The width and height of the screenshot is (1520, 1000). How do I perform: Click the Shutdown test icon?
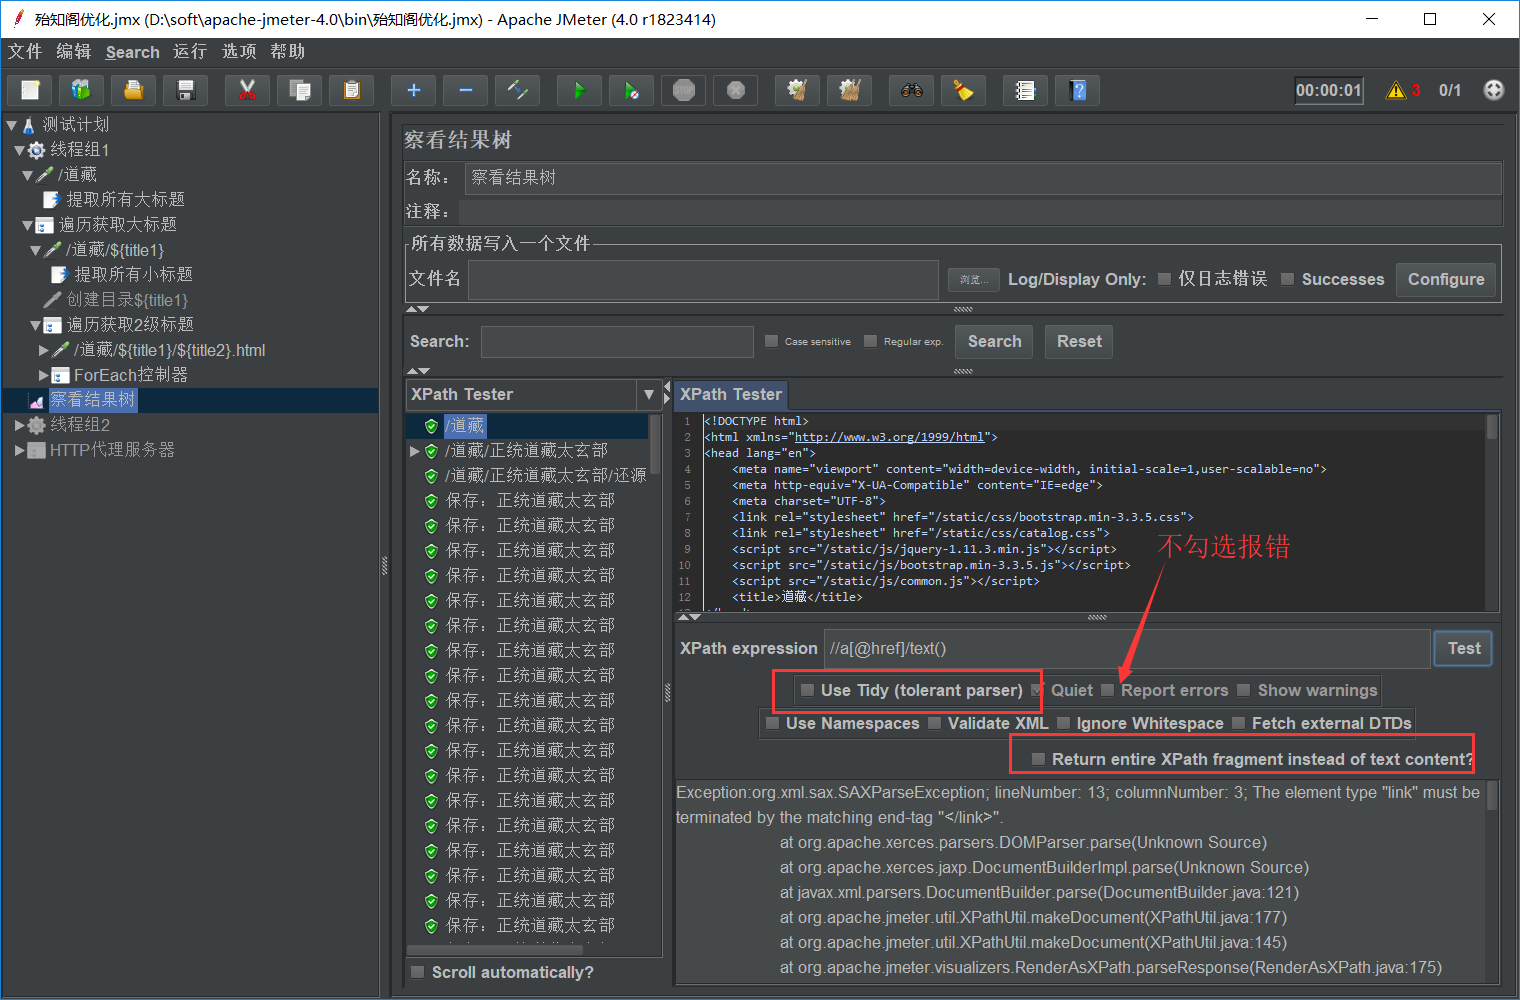[x=736, y=90]
